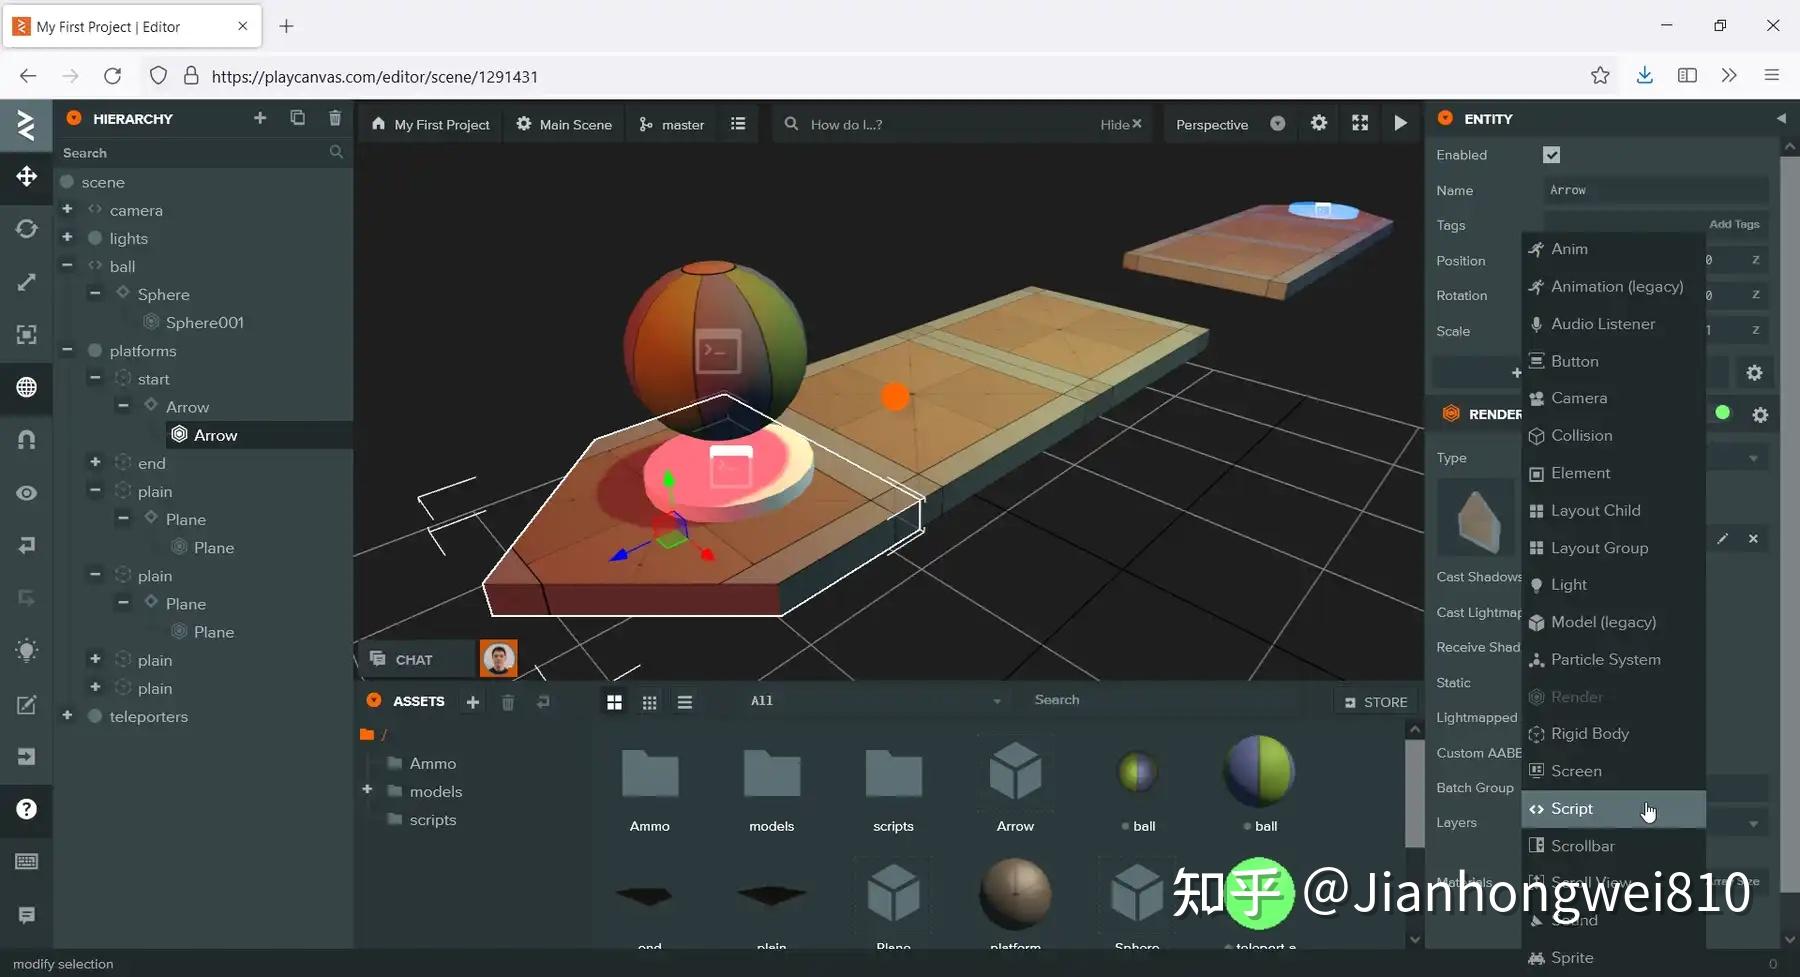Open the CHAT panel

tap(415, 659)
